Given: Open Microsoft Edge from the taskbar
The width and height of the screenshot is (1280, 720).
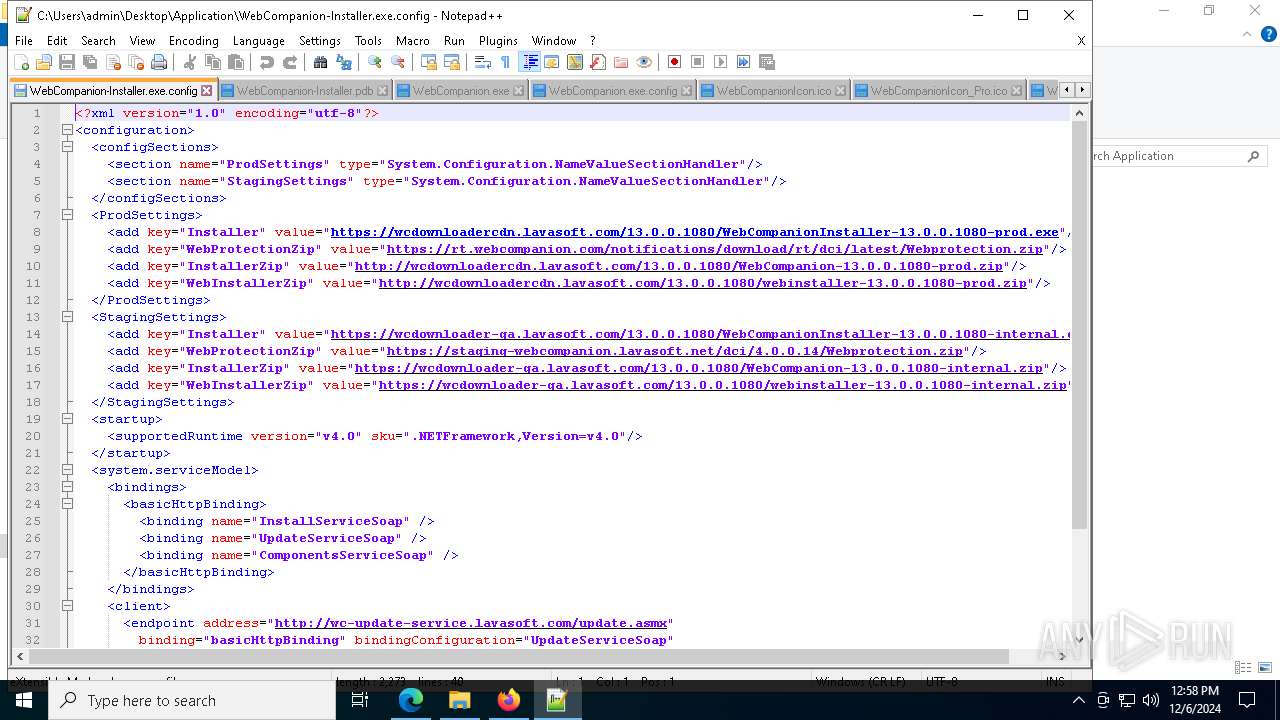Looking at the screenshot, I should pos(411,700).
